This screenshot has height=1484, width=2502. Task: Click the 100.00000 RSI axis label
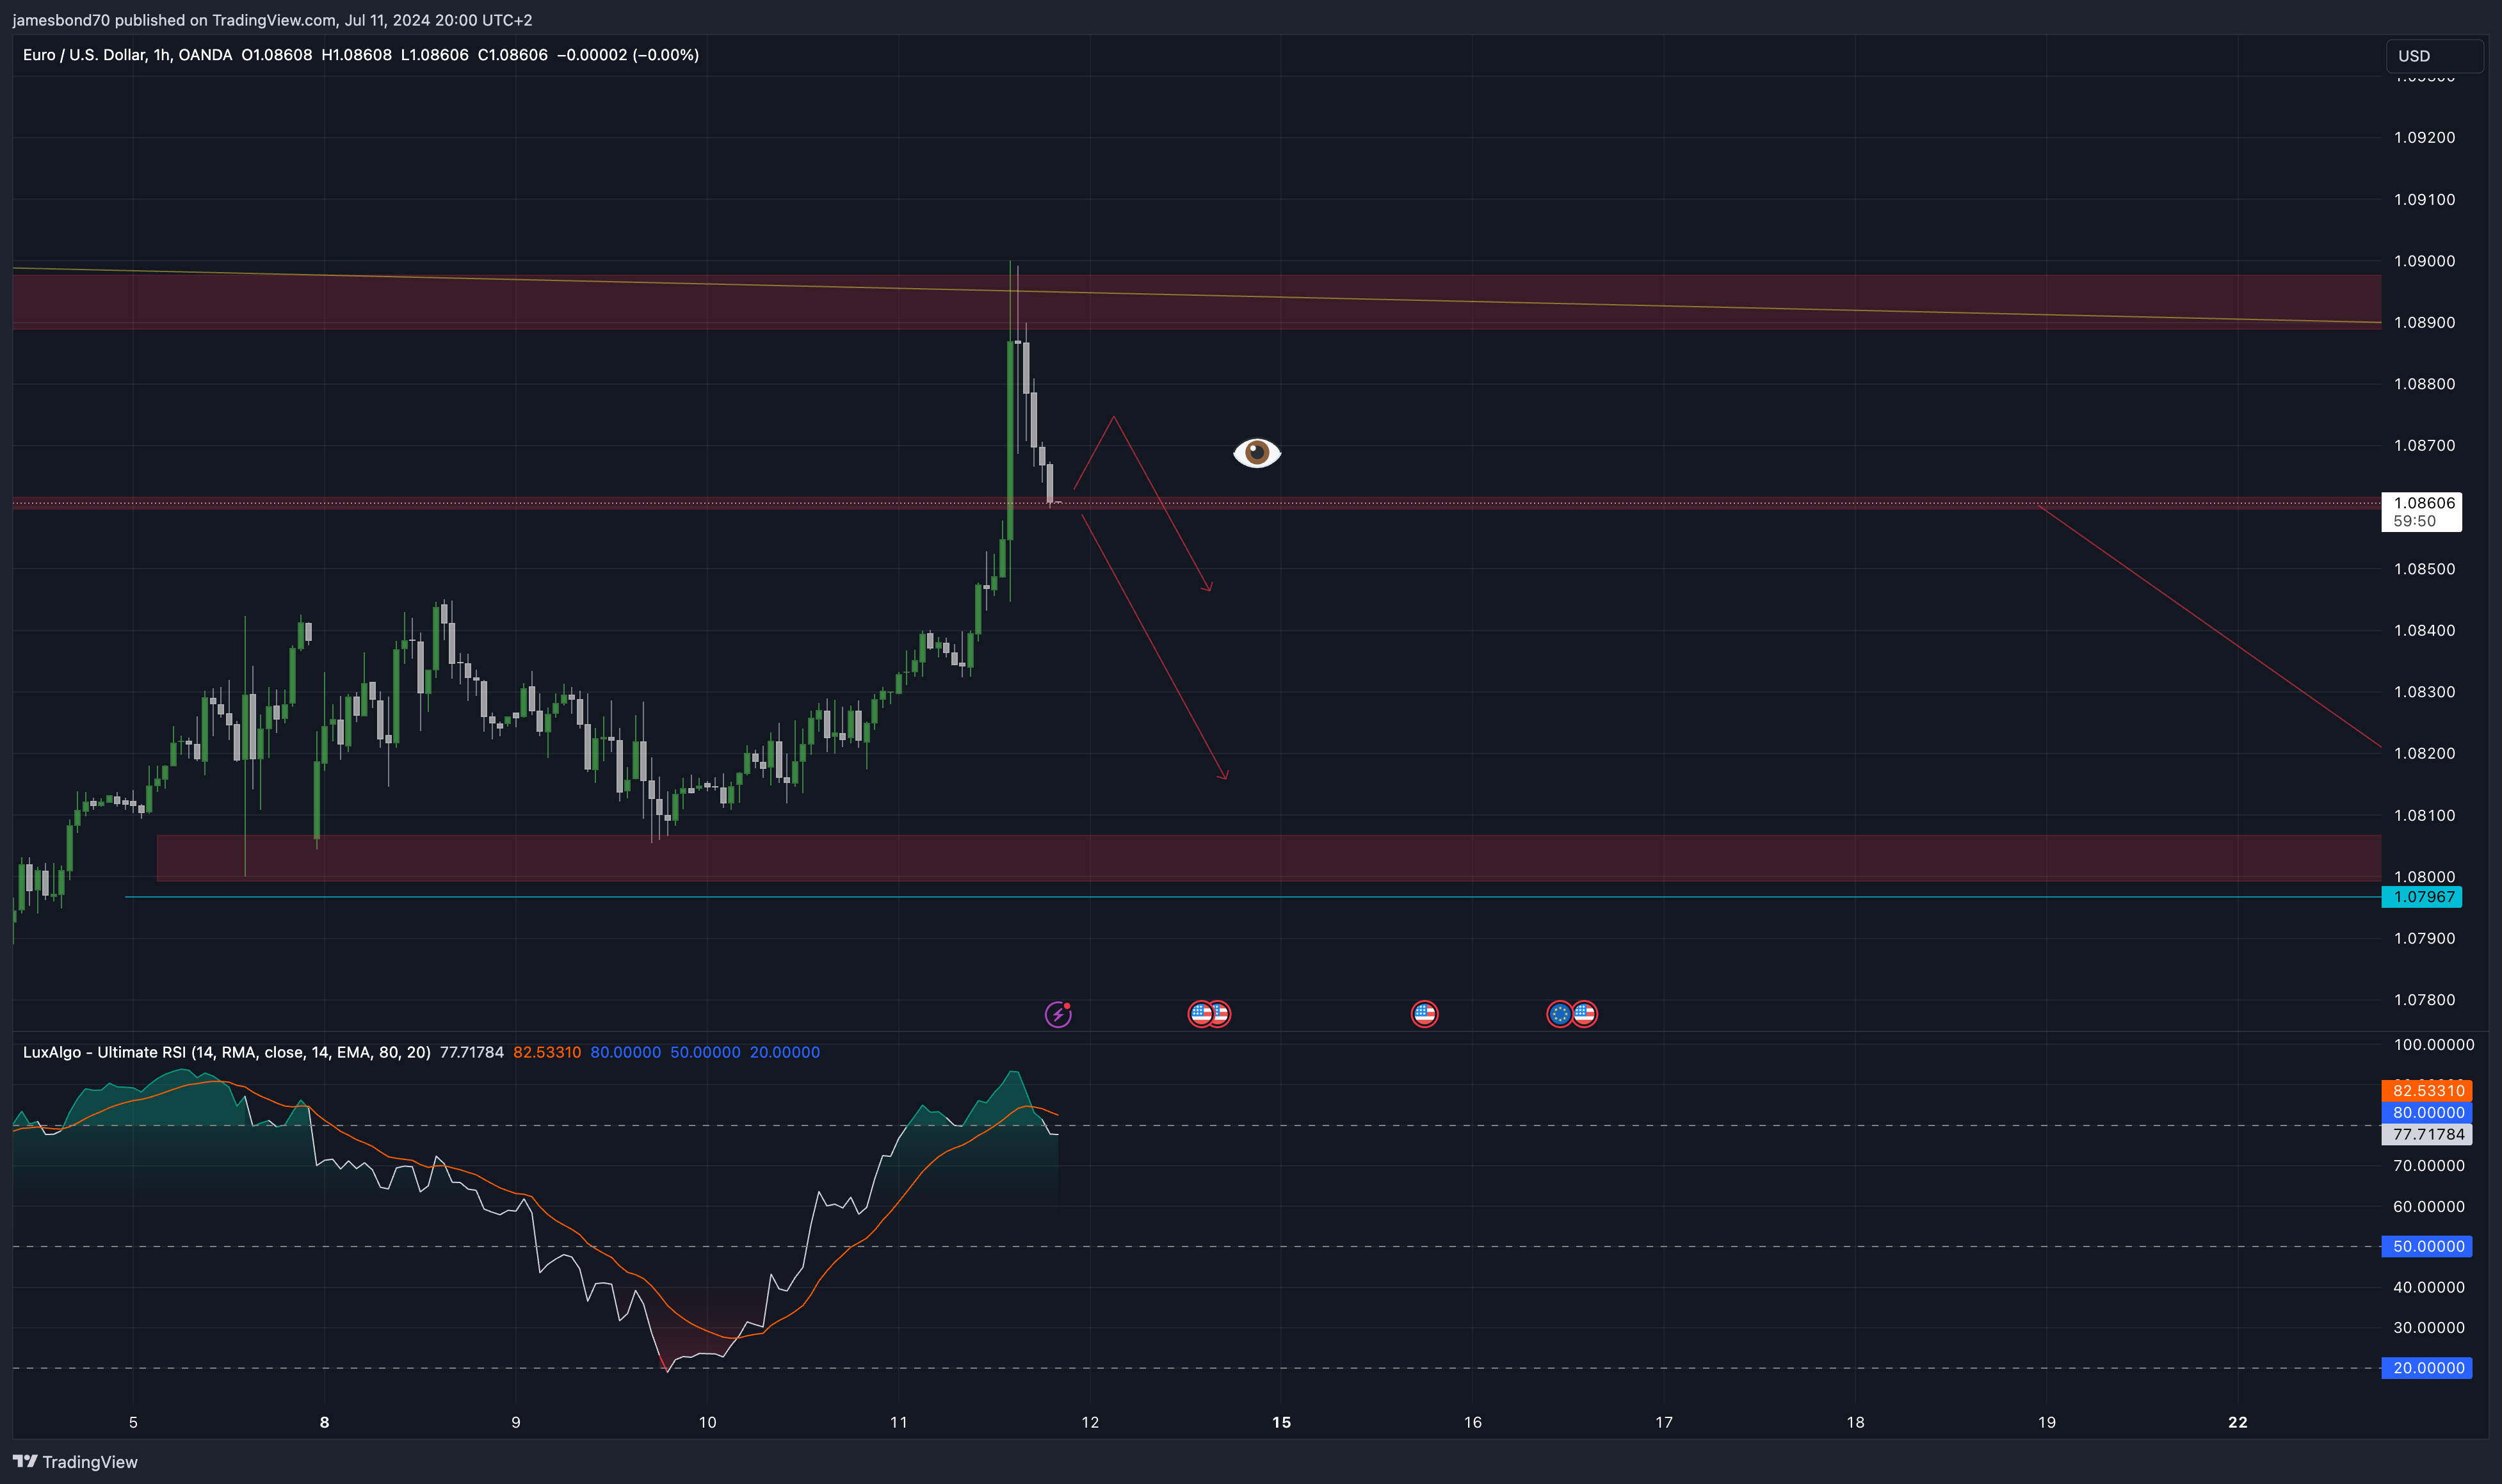click(2433, 1044)
